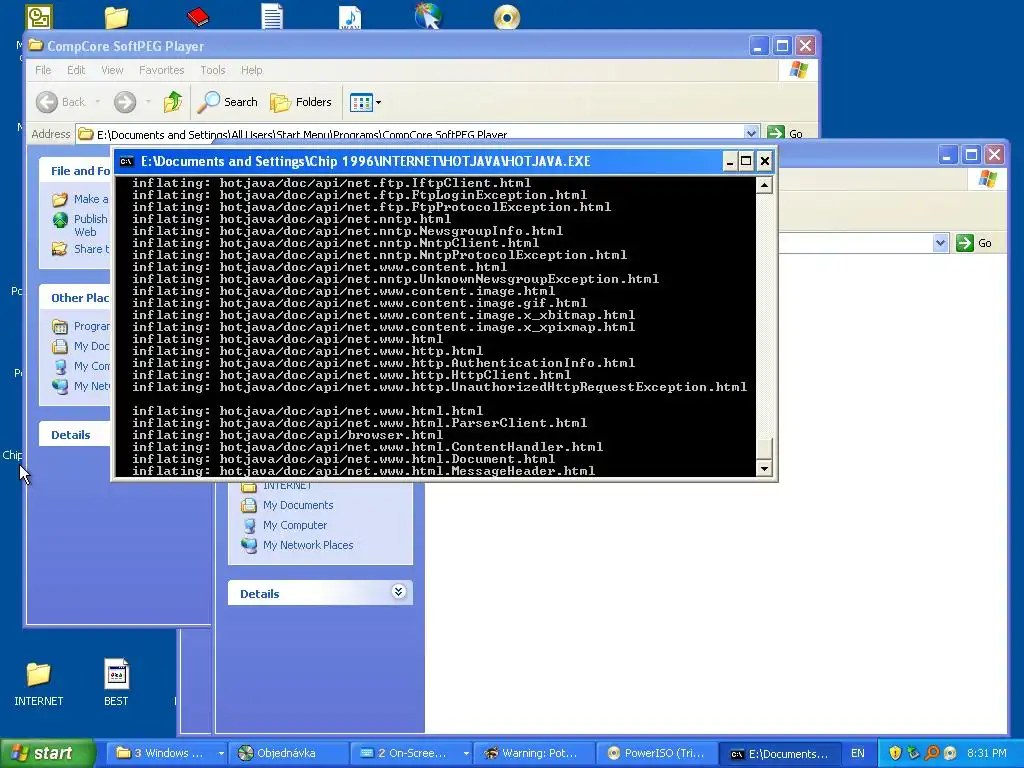This screenshot has width=1024, height=768.
Task: Open the File menu in CompCore window
Action: coord(43,70)
